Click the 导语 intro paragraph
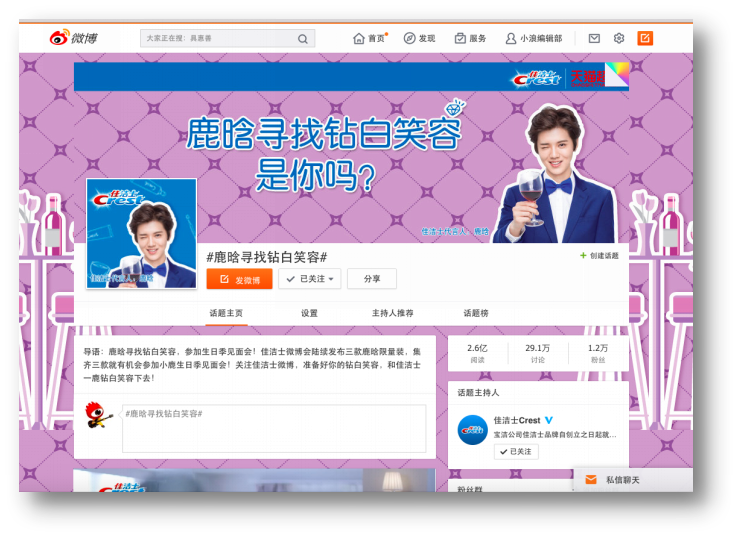 click(x=252, y=365)
